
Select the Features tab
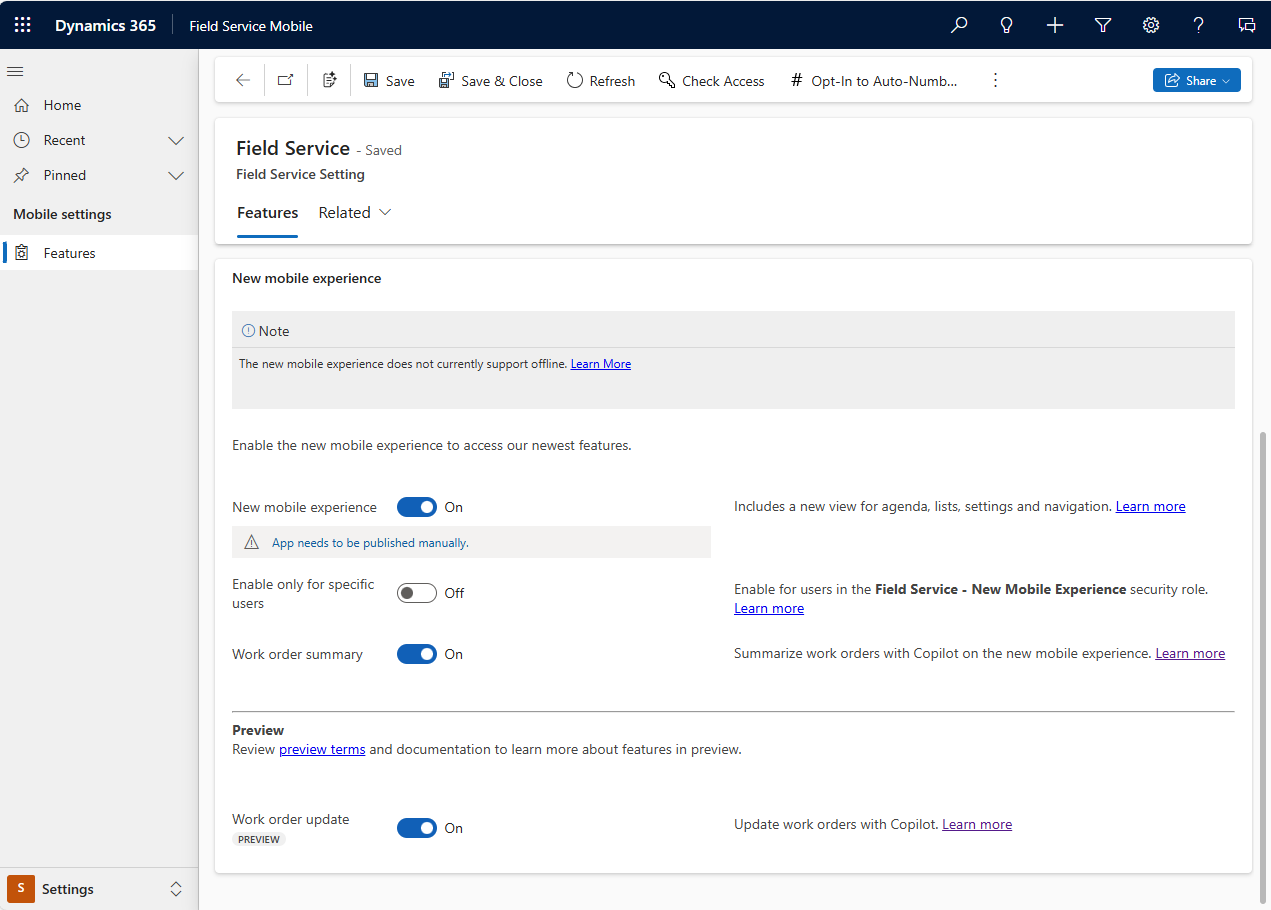pyautogui.click(x=267, y=213)
